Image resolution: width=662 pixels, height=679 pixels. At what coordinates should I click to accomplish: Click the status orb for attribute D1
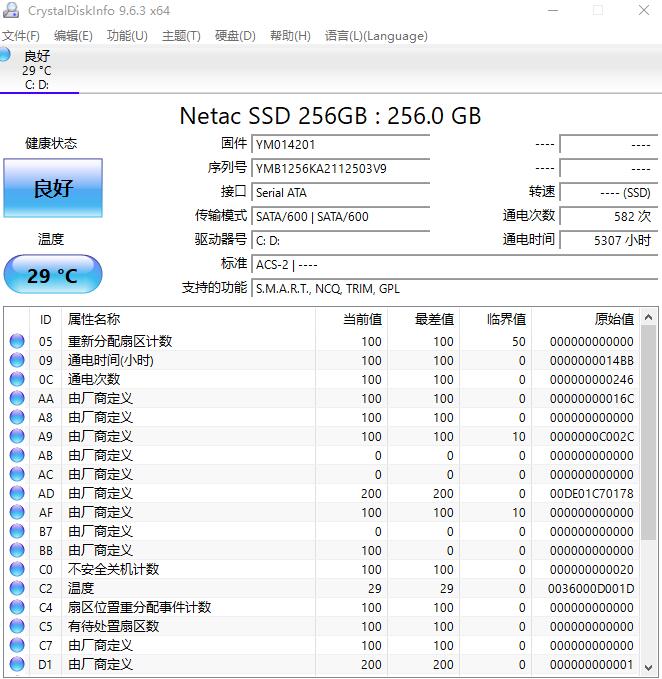pos(17,664)
